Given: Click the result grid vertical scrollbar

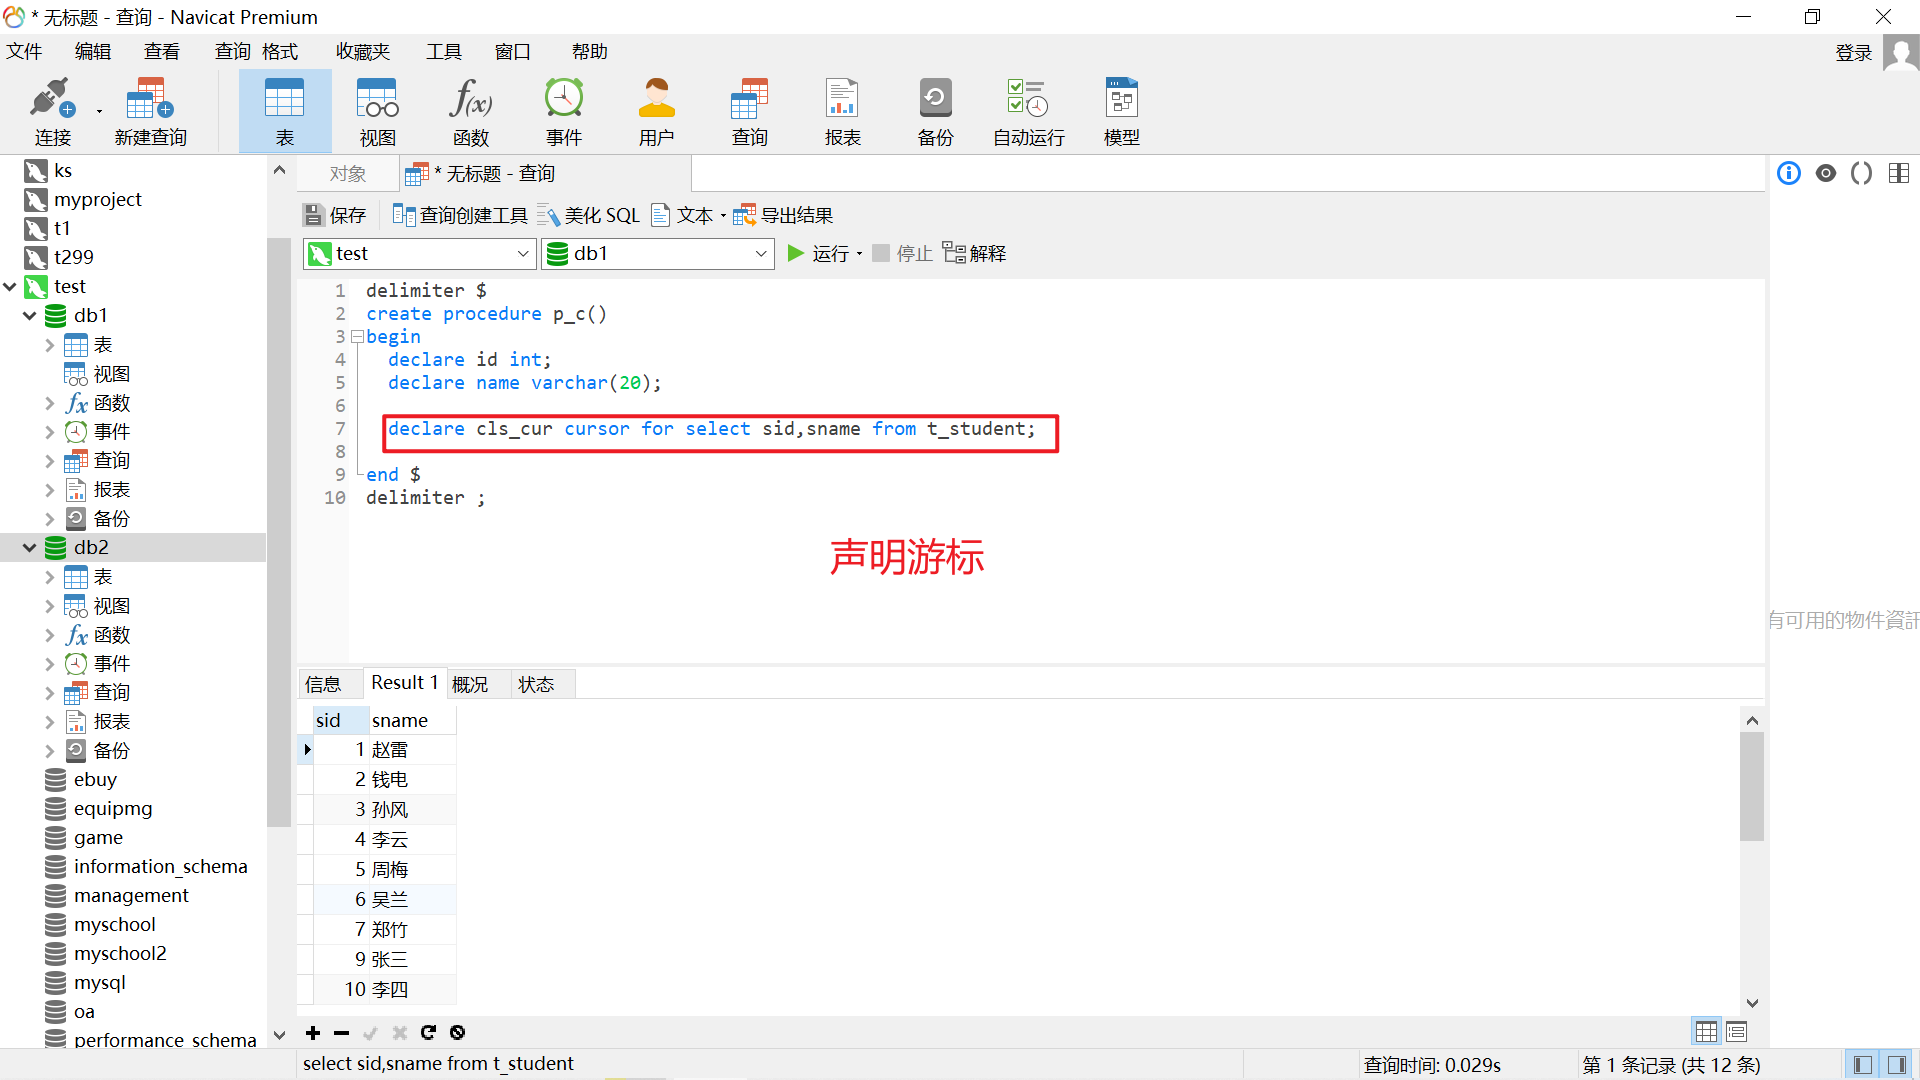Looking at the screenshot, I should pyautogui.click(x=1751, y=785).
